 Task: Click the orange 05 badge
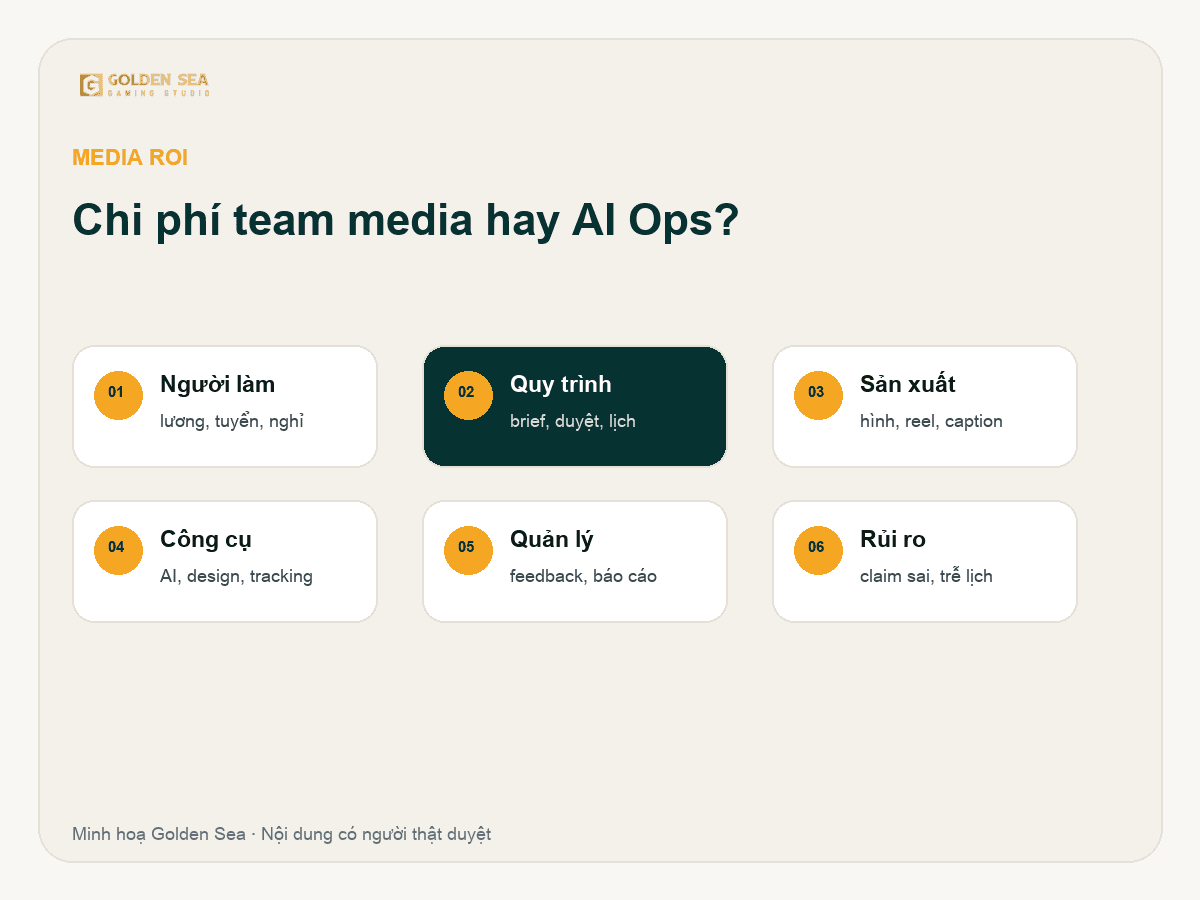468,550
